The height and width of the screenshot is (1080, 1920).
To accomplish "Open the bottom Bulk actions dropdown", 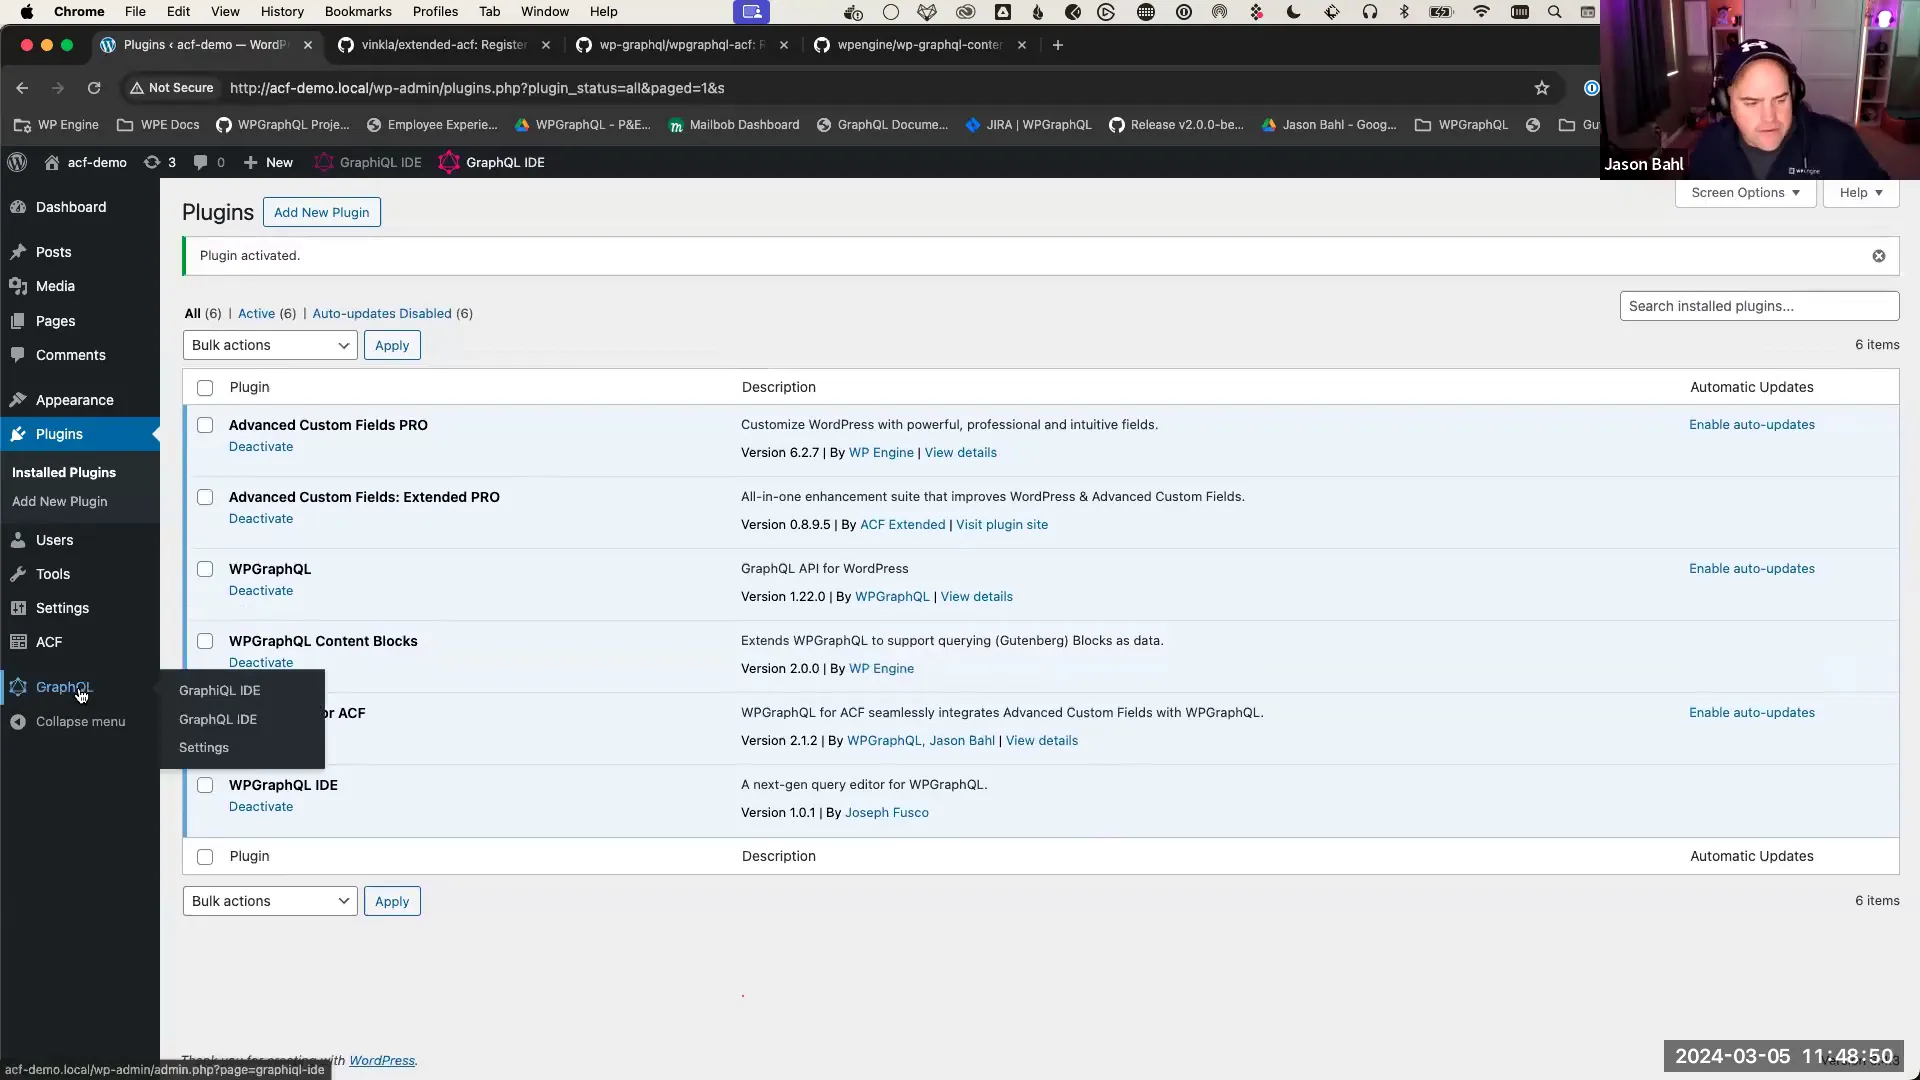I will [270, 901].
